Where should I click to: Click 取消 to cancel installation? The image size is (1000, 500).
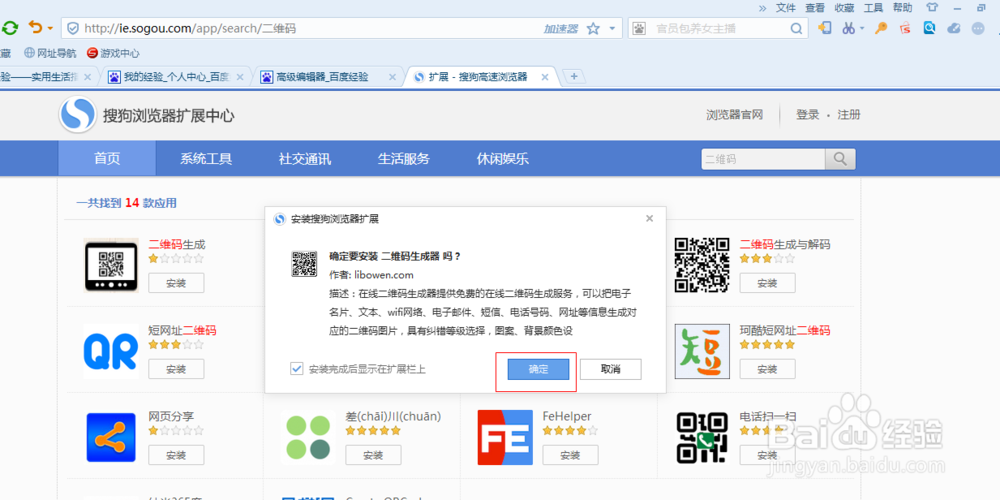point(610,369)
